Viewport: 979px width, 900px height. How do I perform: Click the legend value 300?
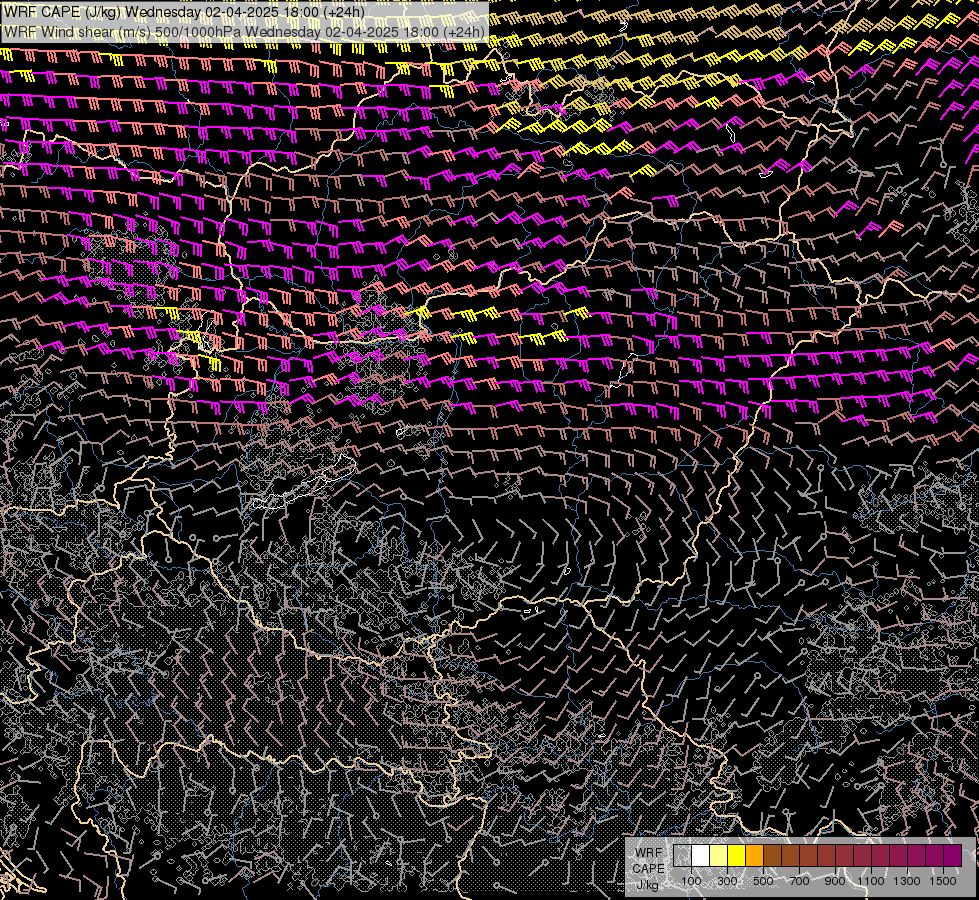[x=727, y=881]
